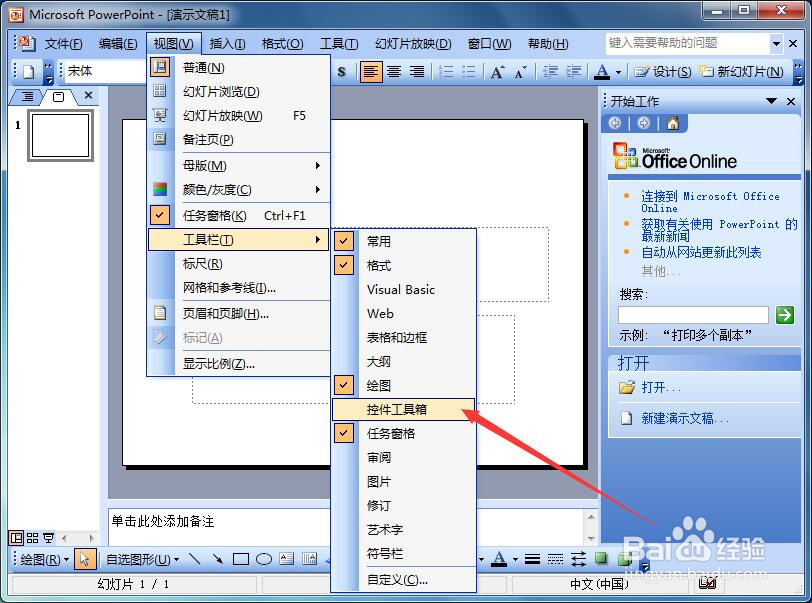Uncheck the 格式 toolbar
The height and width of the screenshot is (603, 812).
point(403,265)
